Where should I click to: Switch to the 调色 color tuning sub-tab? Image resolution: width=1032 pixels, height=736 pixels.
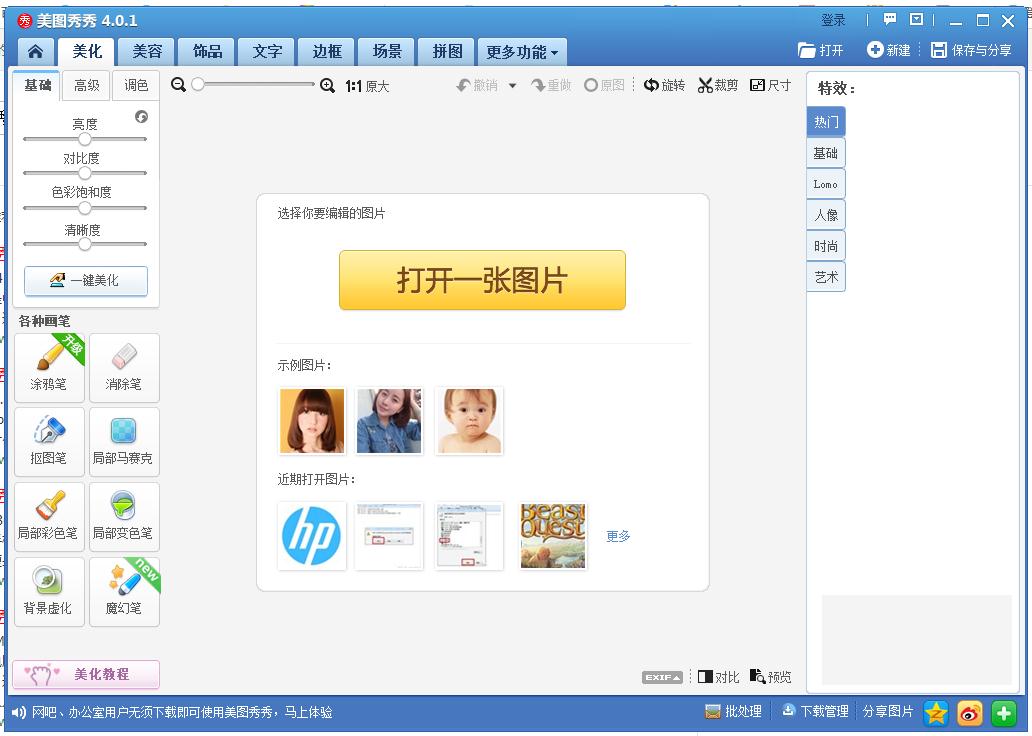click(x=136, y=86)
